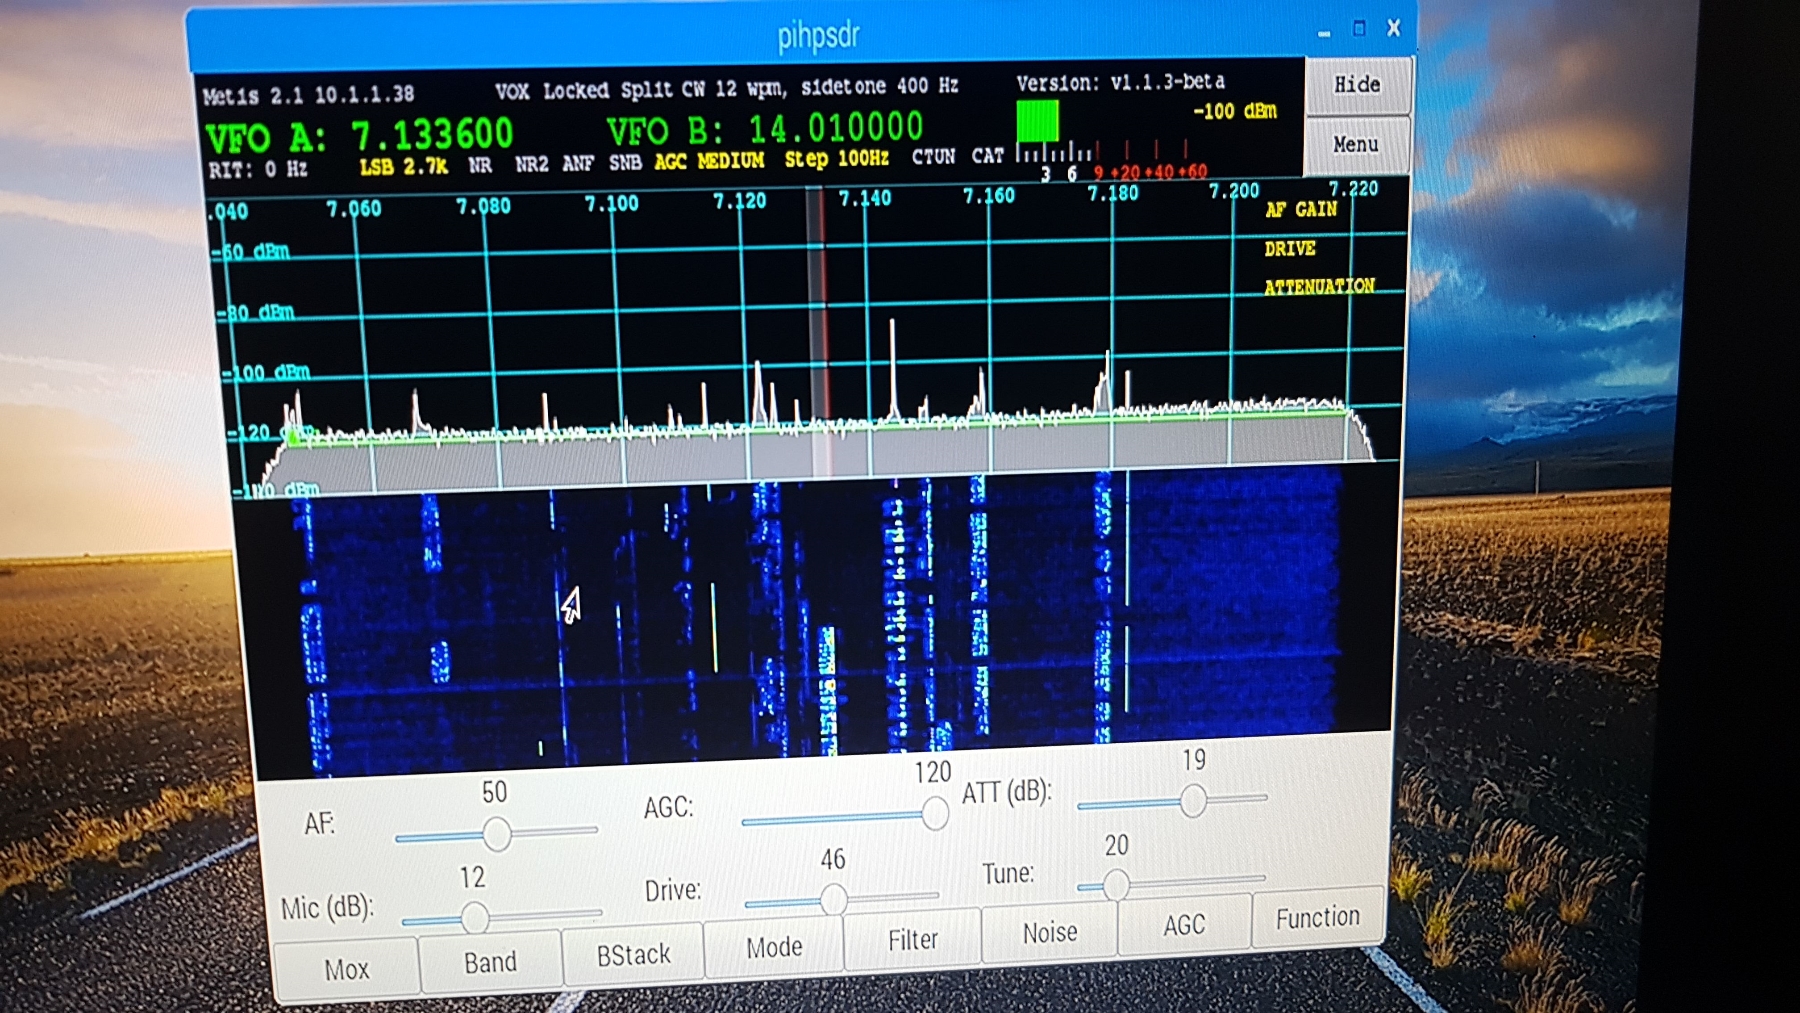
Task: Click the Mic (dB) slider handle
Action: point(475,917)
